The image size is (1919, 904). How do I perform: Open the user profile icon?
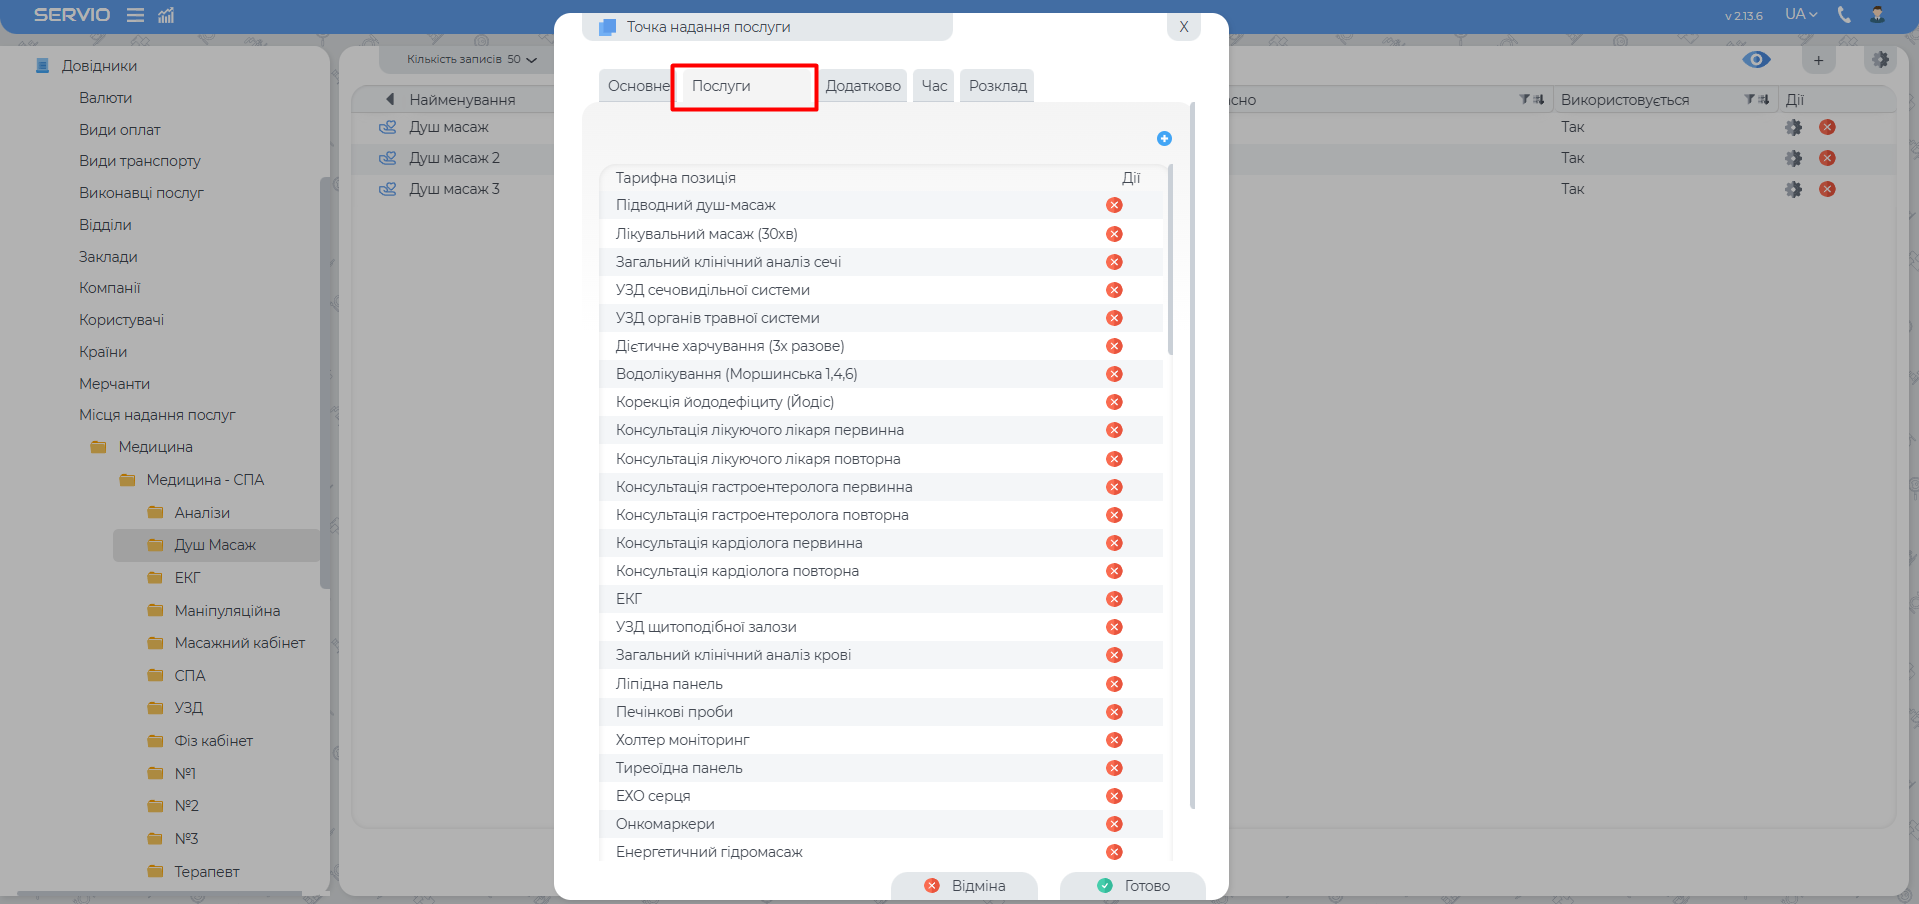coord(1877,15)
